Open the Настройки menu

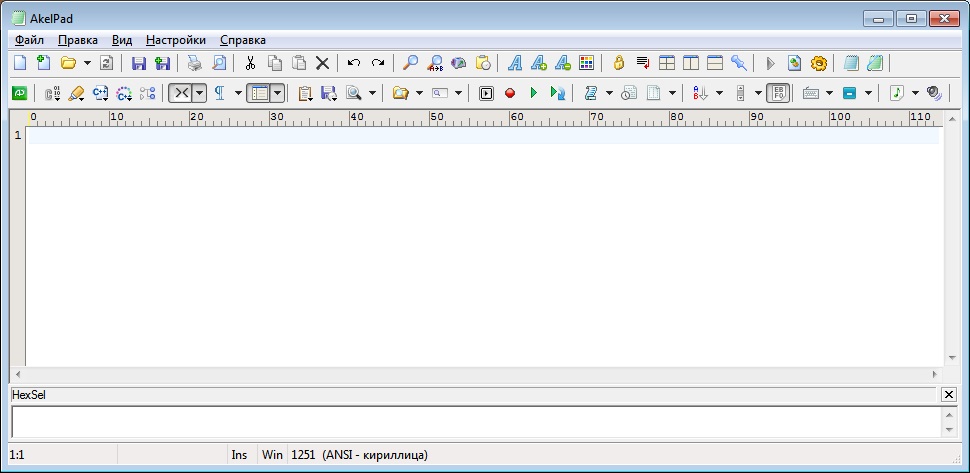(175, 40)
